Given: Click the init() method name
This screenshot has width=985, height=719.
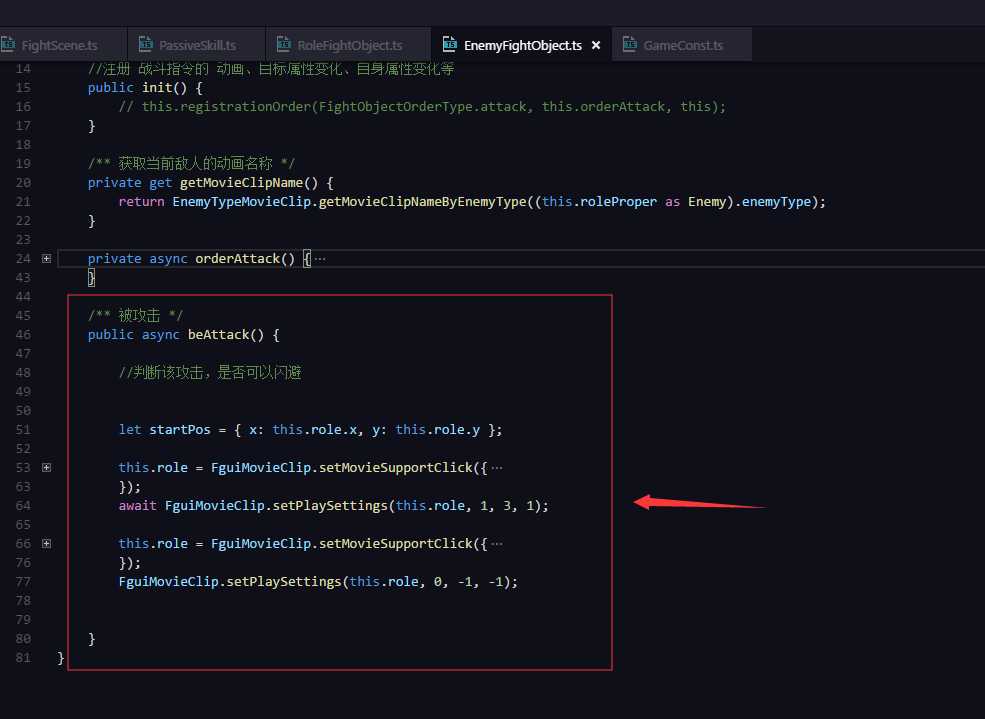Looking at the screenshot, I should point(156,87).
